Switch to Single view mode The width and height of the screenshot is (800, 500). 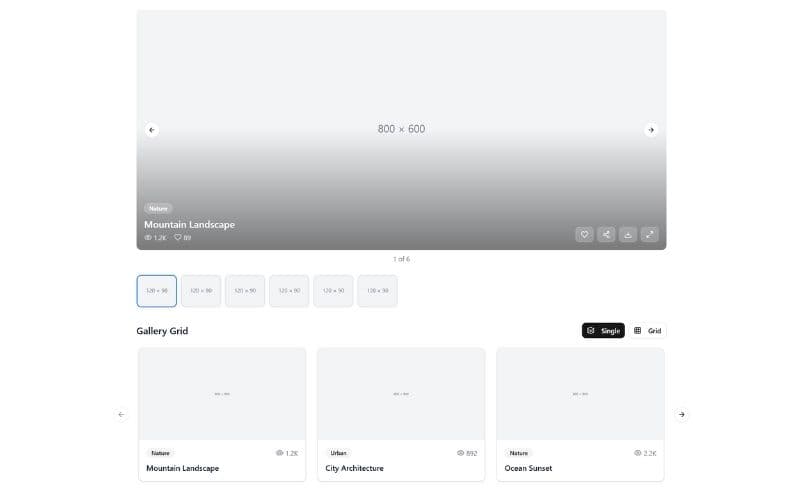(603, 331)
